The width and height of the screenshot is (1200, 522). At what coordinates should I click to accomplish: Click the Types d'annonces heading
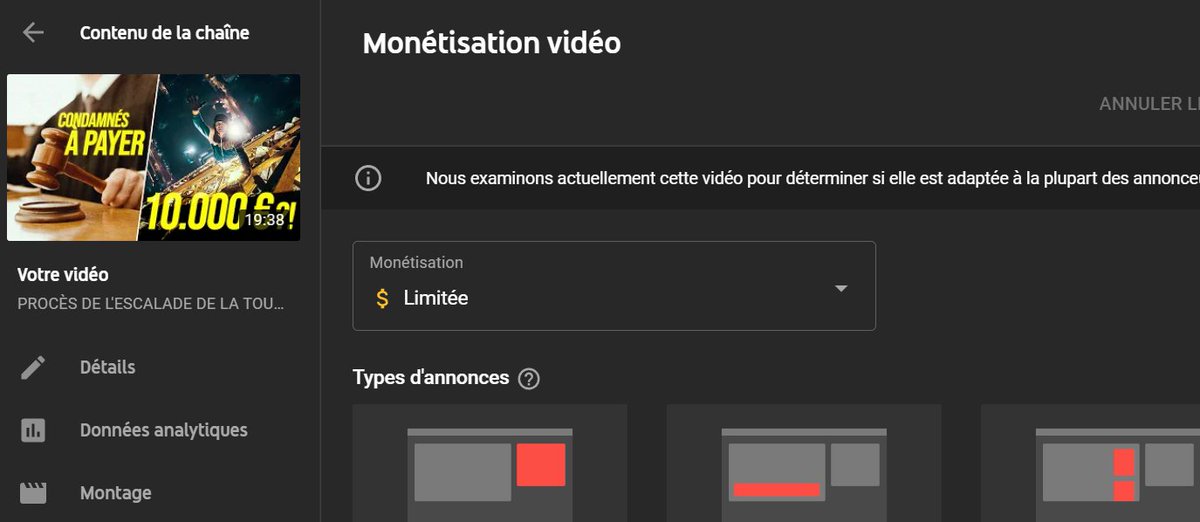pyautogui.click(x=431, y=378)
